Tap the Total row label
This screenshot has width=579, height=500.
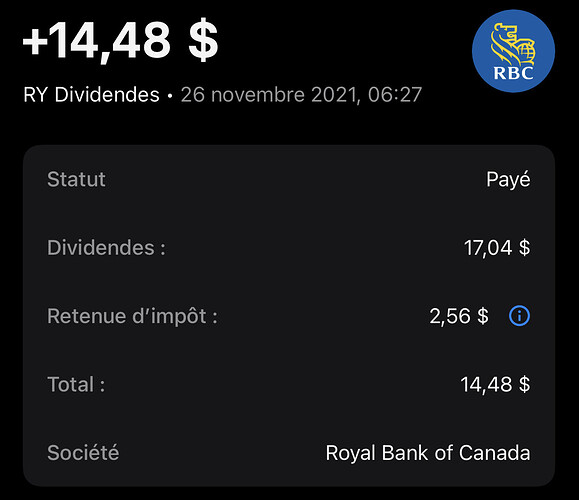[x=76, y=384]
